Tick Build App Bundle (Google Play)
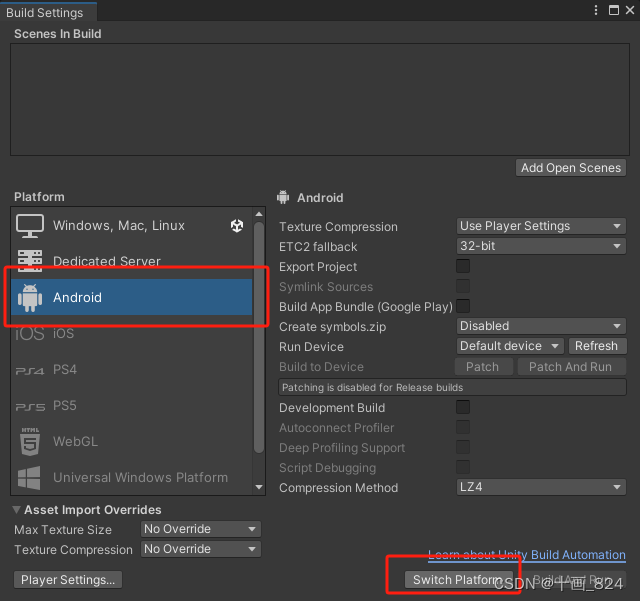This screenshot has height=601, width=640. [x=463, y=306]
